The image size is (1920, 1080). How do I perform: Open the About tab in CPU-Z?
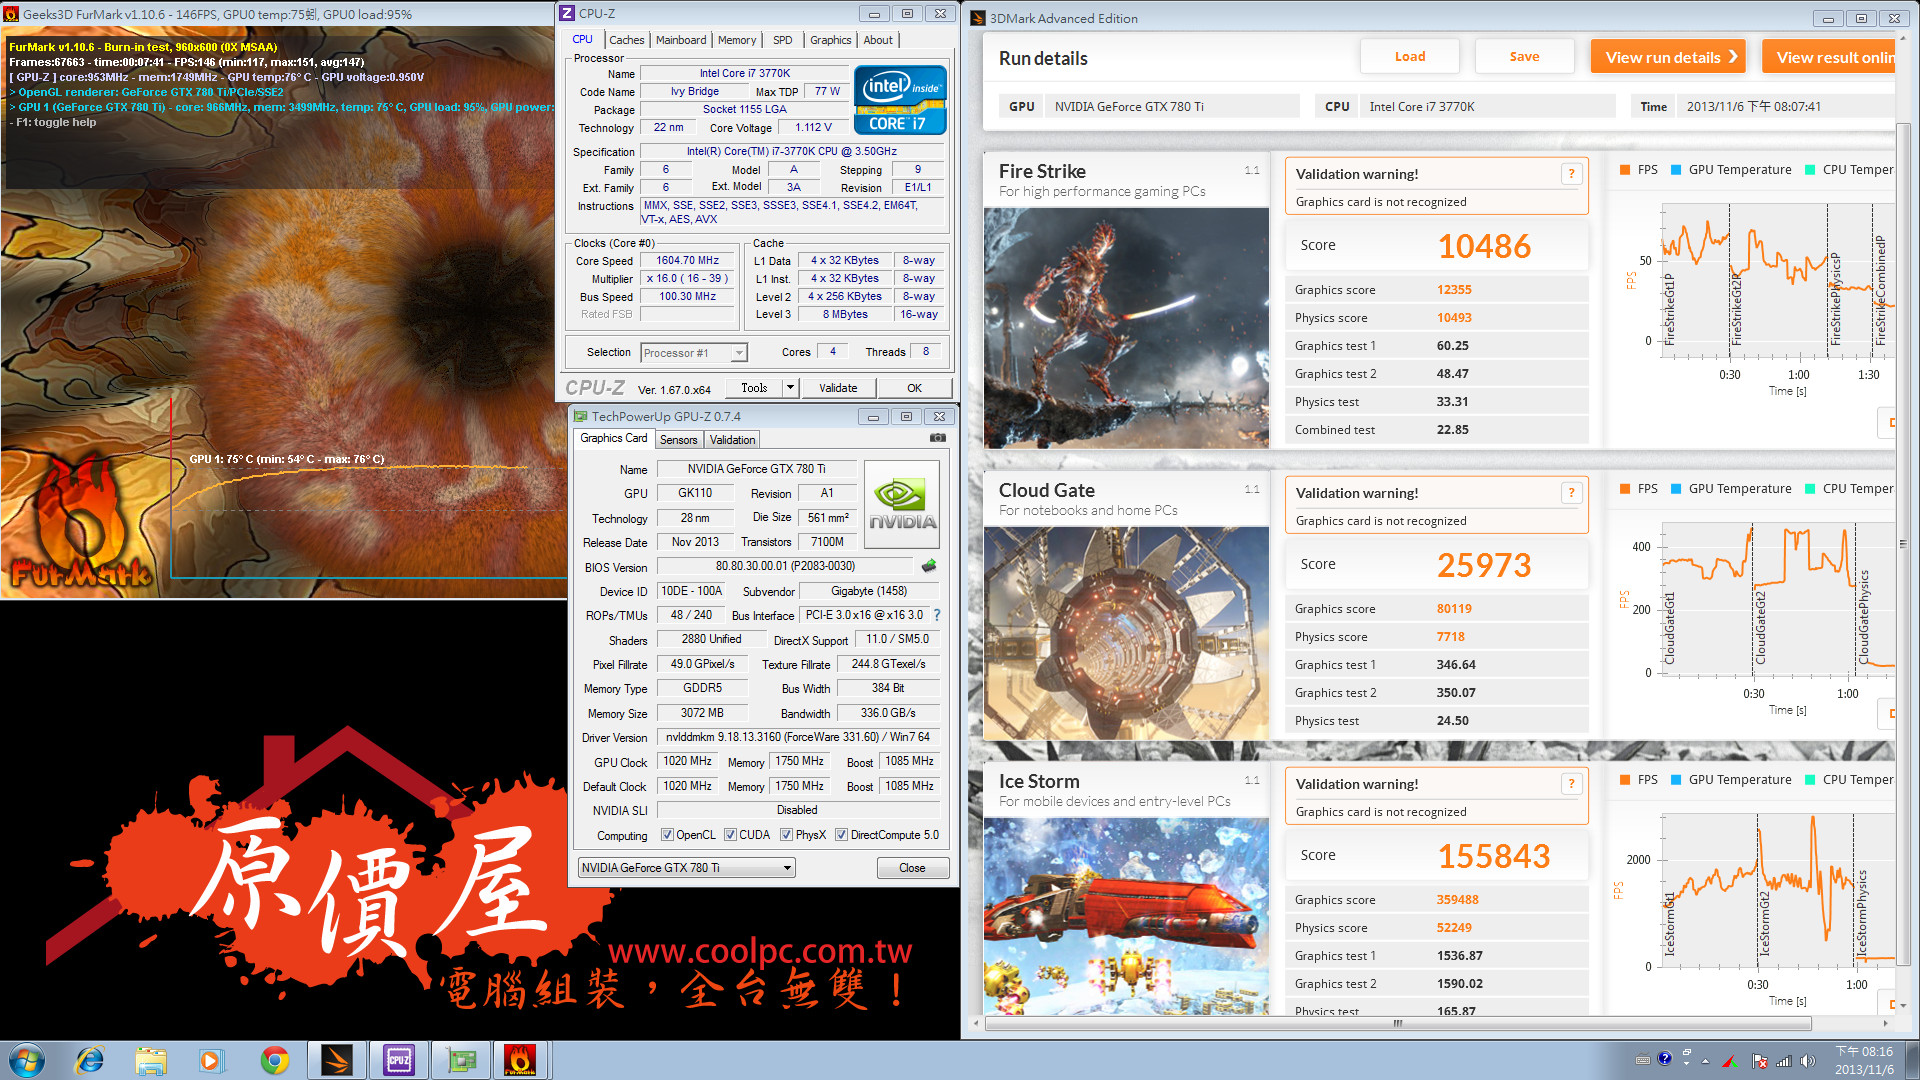point(878,40)
